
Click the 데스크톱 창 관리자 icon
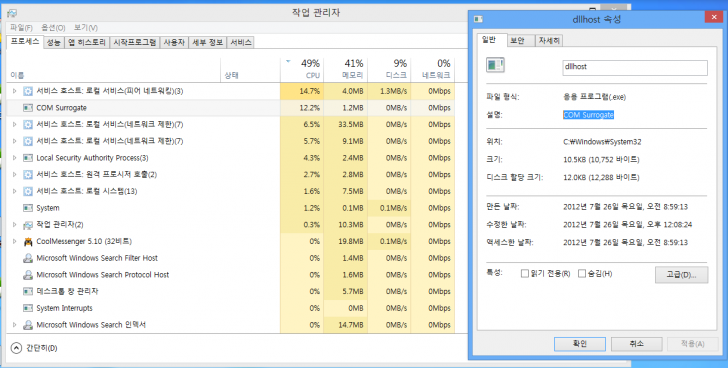[x=28, y=291]
